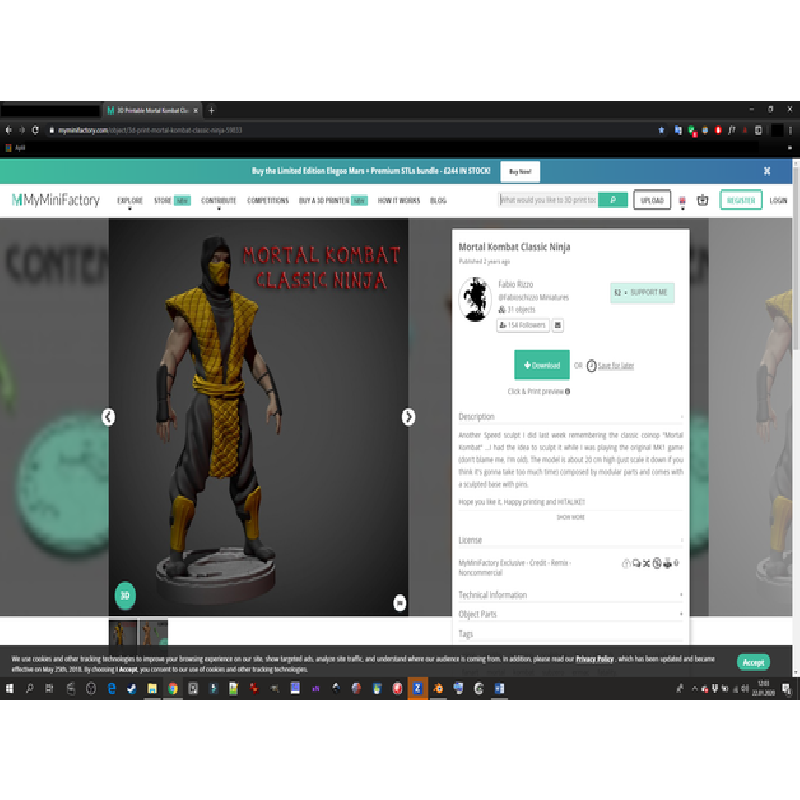Expand the Object Parts section
Image resolution: width=800 pixels, height=800 pixels.
[x=570, y=614]
